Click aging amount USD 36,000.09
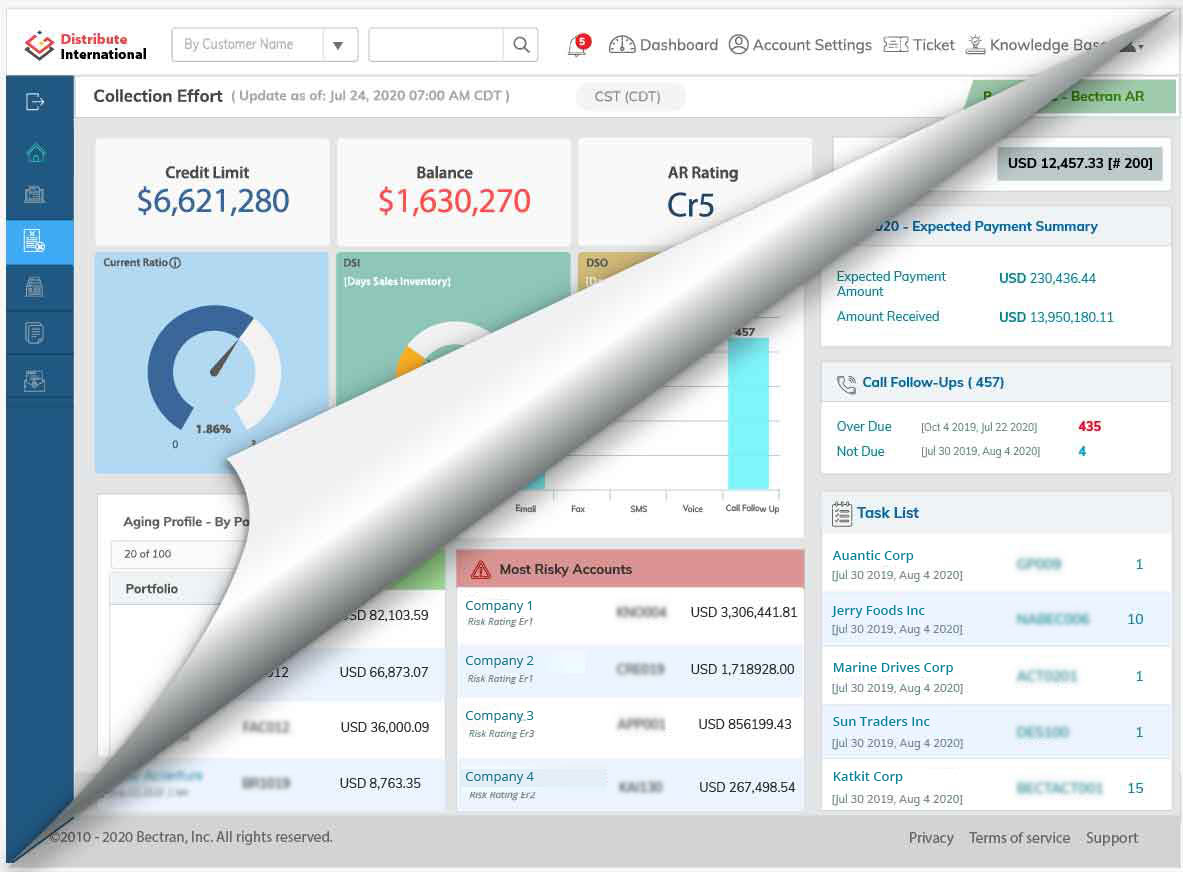This screenshot has width=1183, height=872. click(x=385, y=728)
